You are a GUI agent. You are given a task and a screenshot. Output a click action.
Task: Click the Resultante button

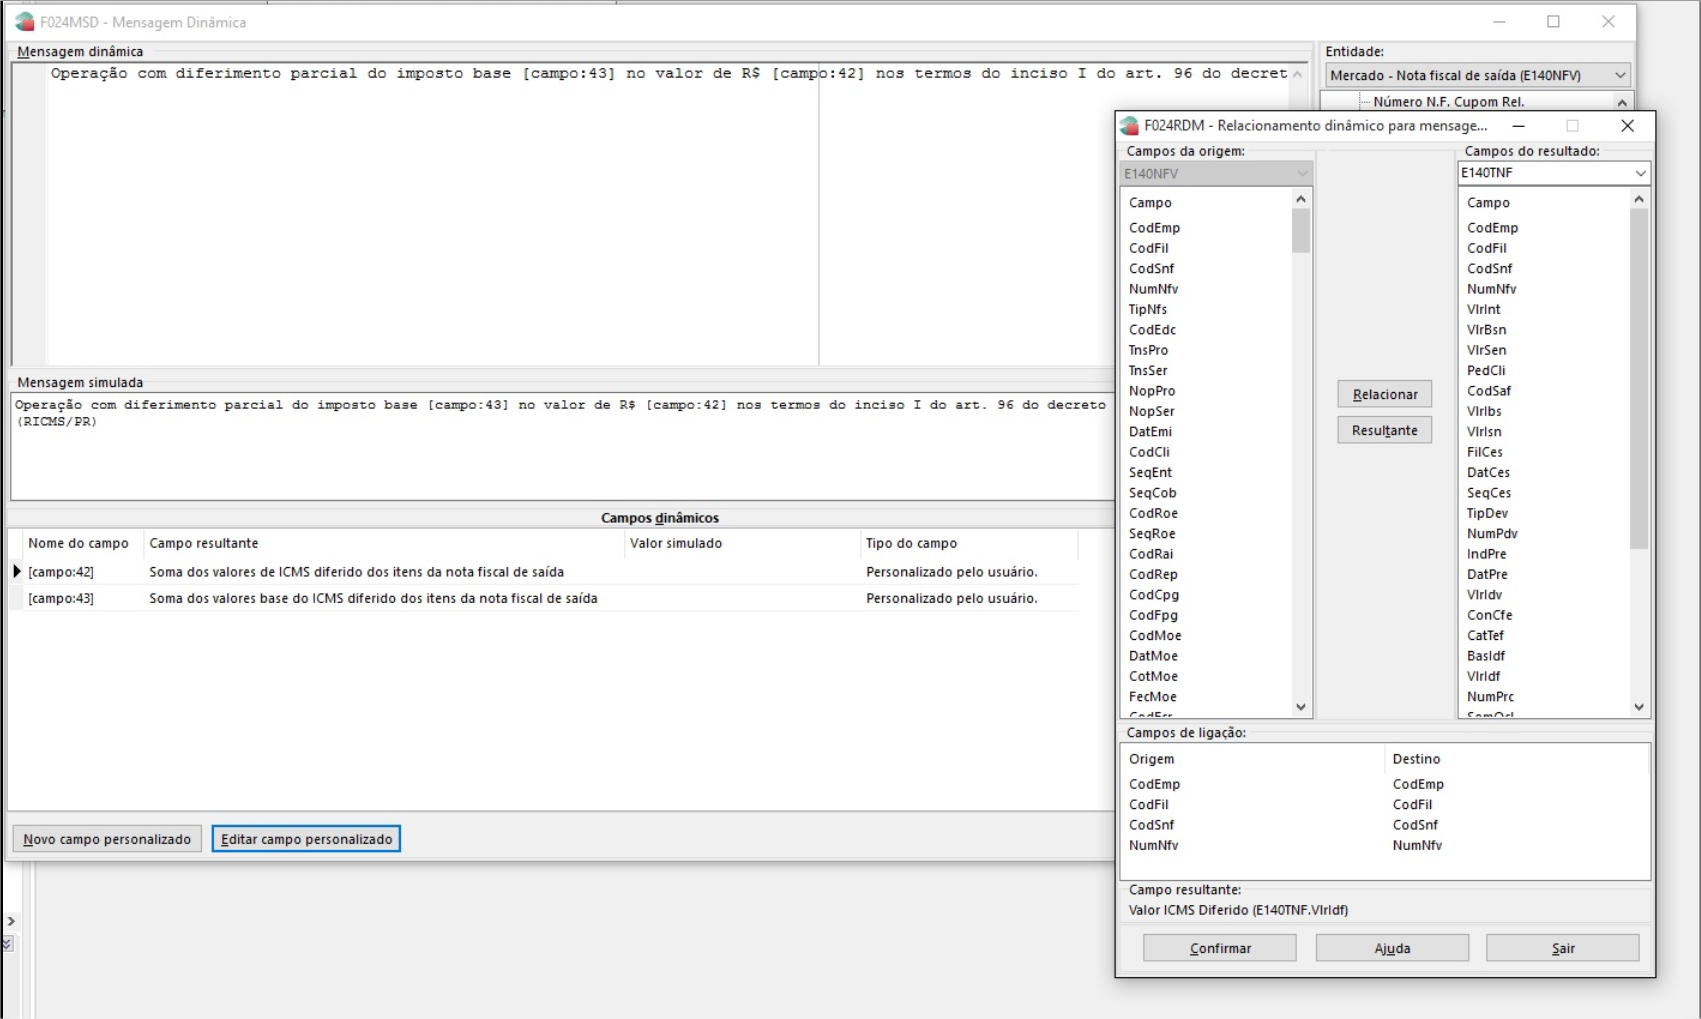(x=1384, y=430)
